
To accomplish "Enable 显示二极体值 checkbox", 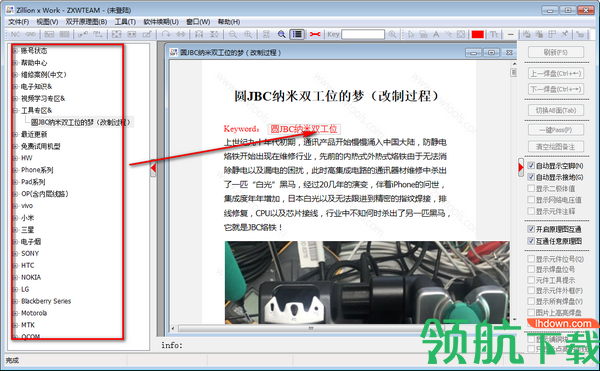I will (x=531, y=188).
